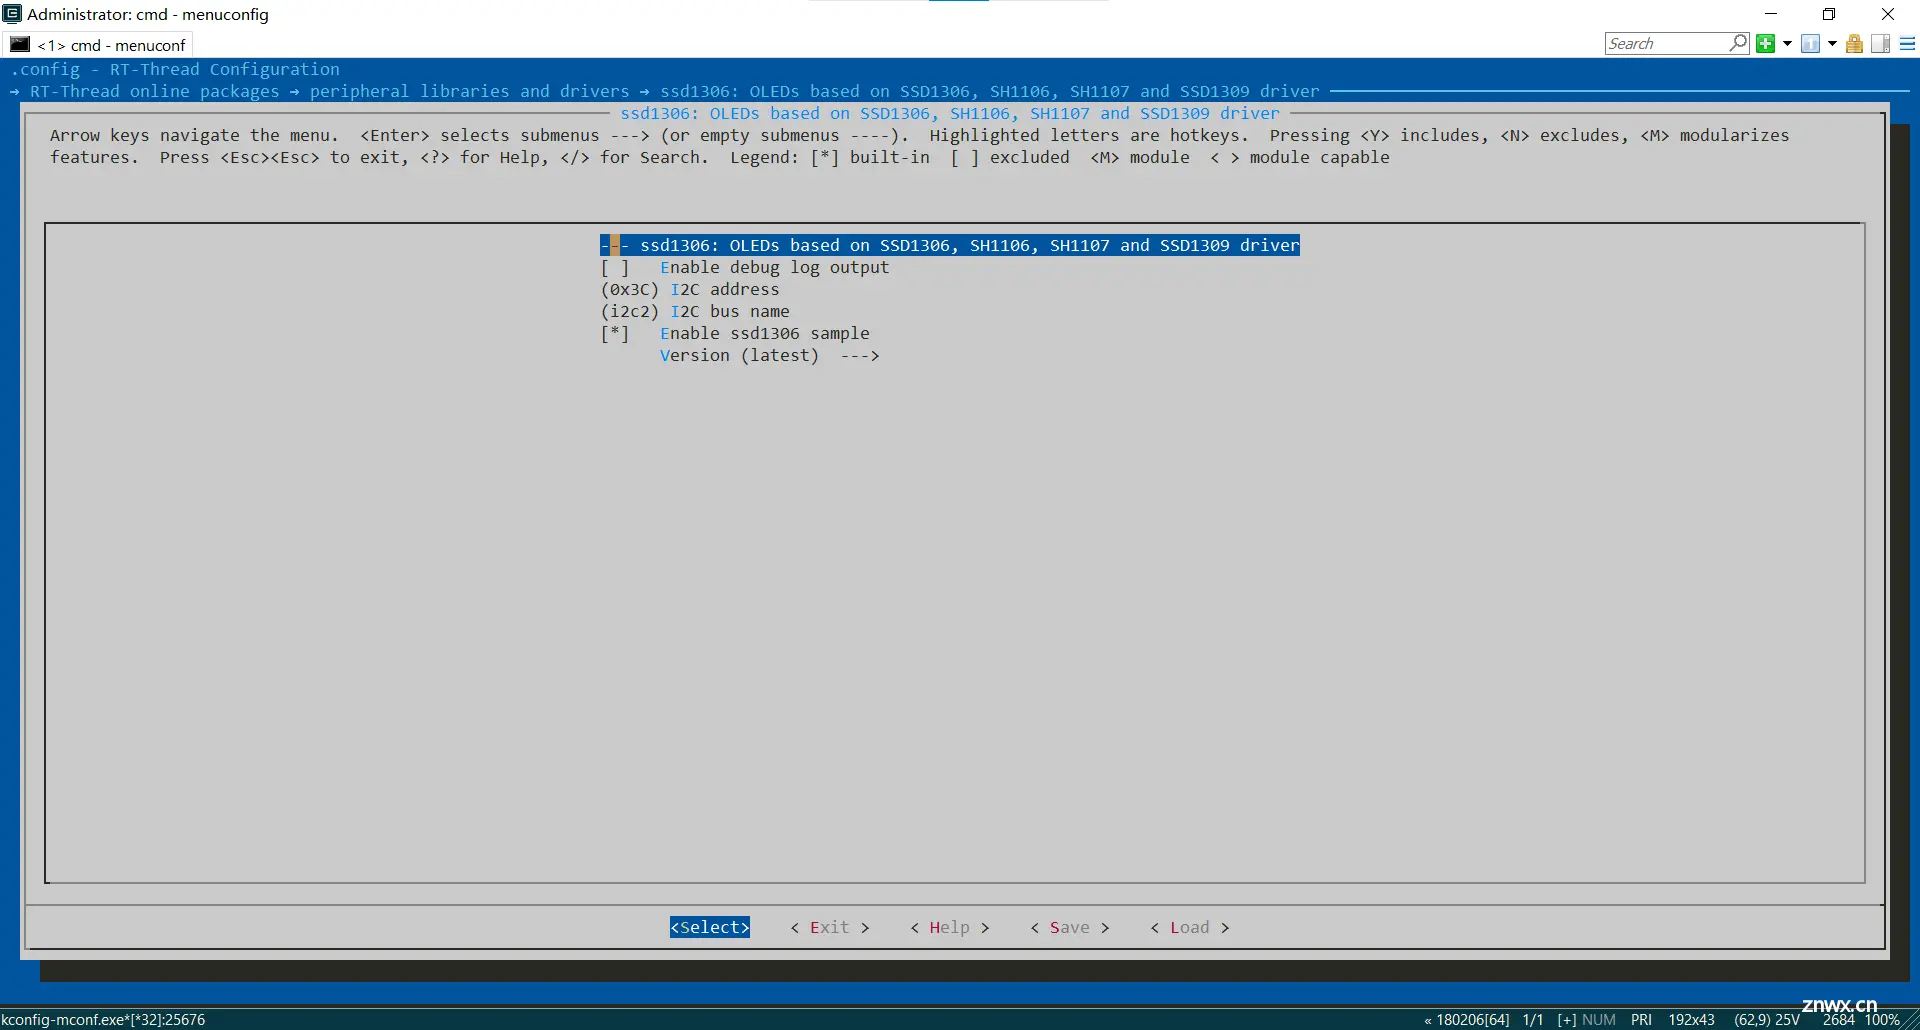Click the 100% zoom status field
Image resolution: width=1920 pixels, height=1030 pixels.
pyautogui.click(x=1882, y=1020)
